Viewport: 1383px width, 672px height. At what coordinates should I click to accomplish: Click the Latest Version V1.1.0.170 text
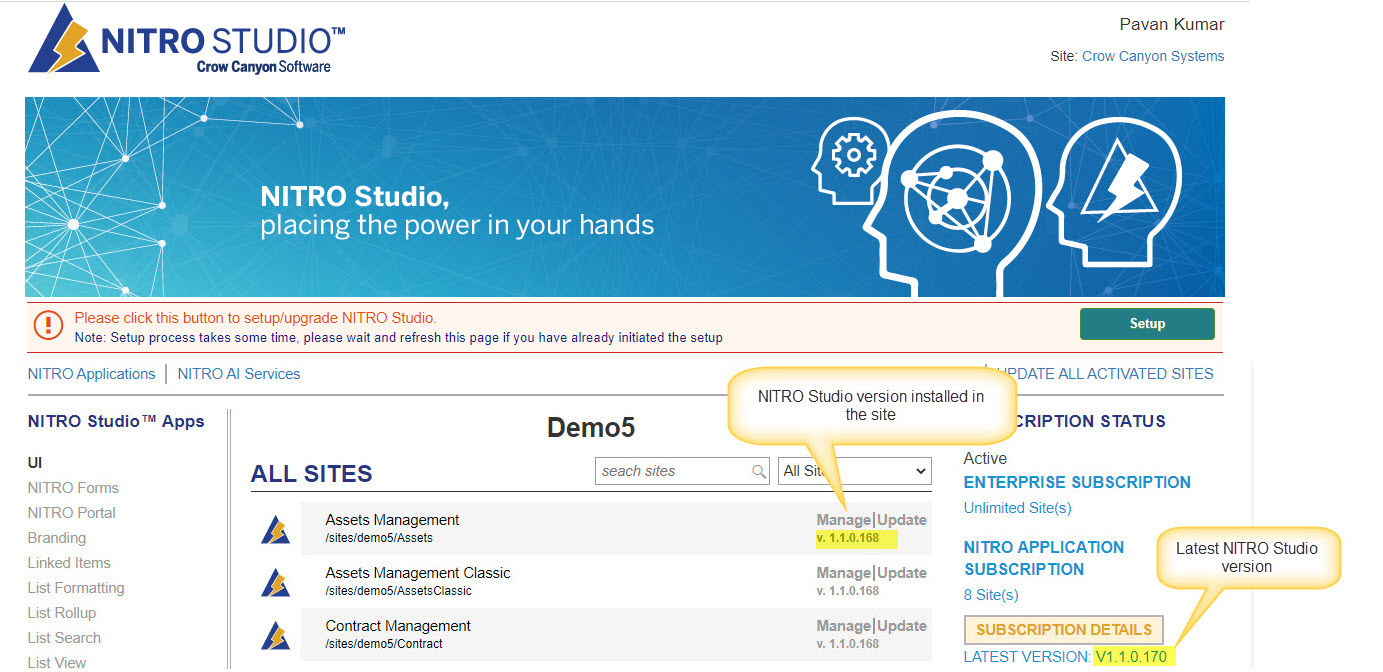(x=1065, y=657)
